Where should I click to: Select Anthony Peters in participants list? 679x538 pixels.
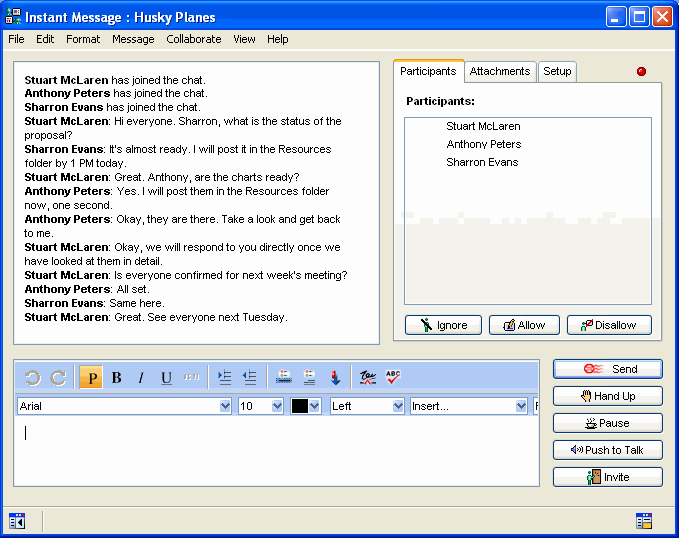click(x=483, y=144)
